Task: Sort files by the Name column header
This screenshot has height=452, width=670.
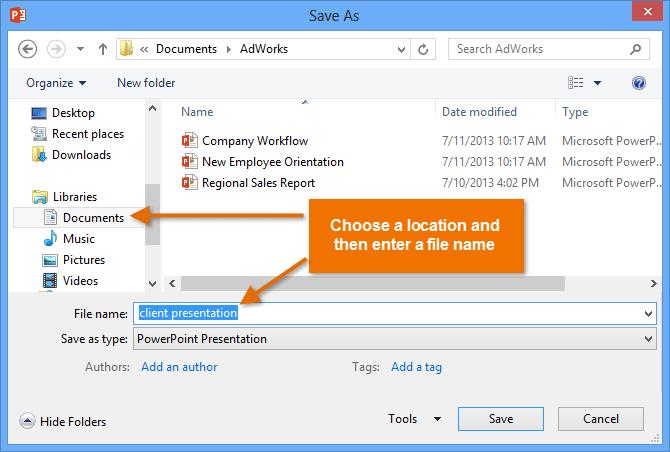Action: [198, 112]
